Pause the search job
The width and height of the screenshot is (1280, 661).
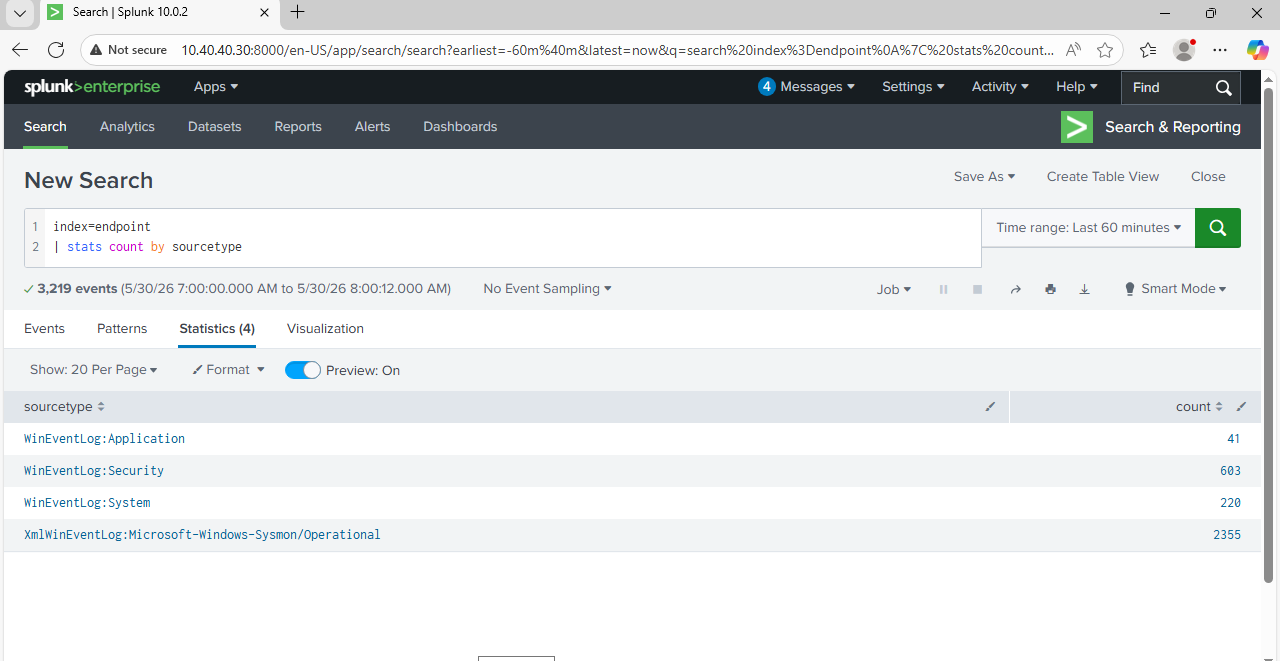coord(943,289)
